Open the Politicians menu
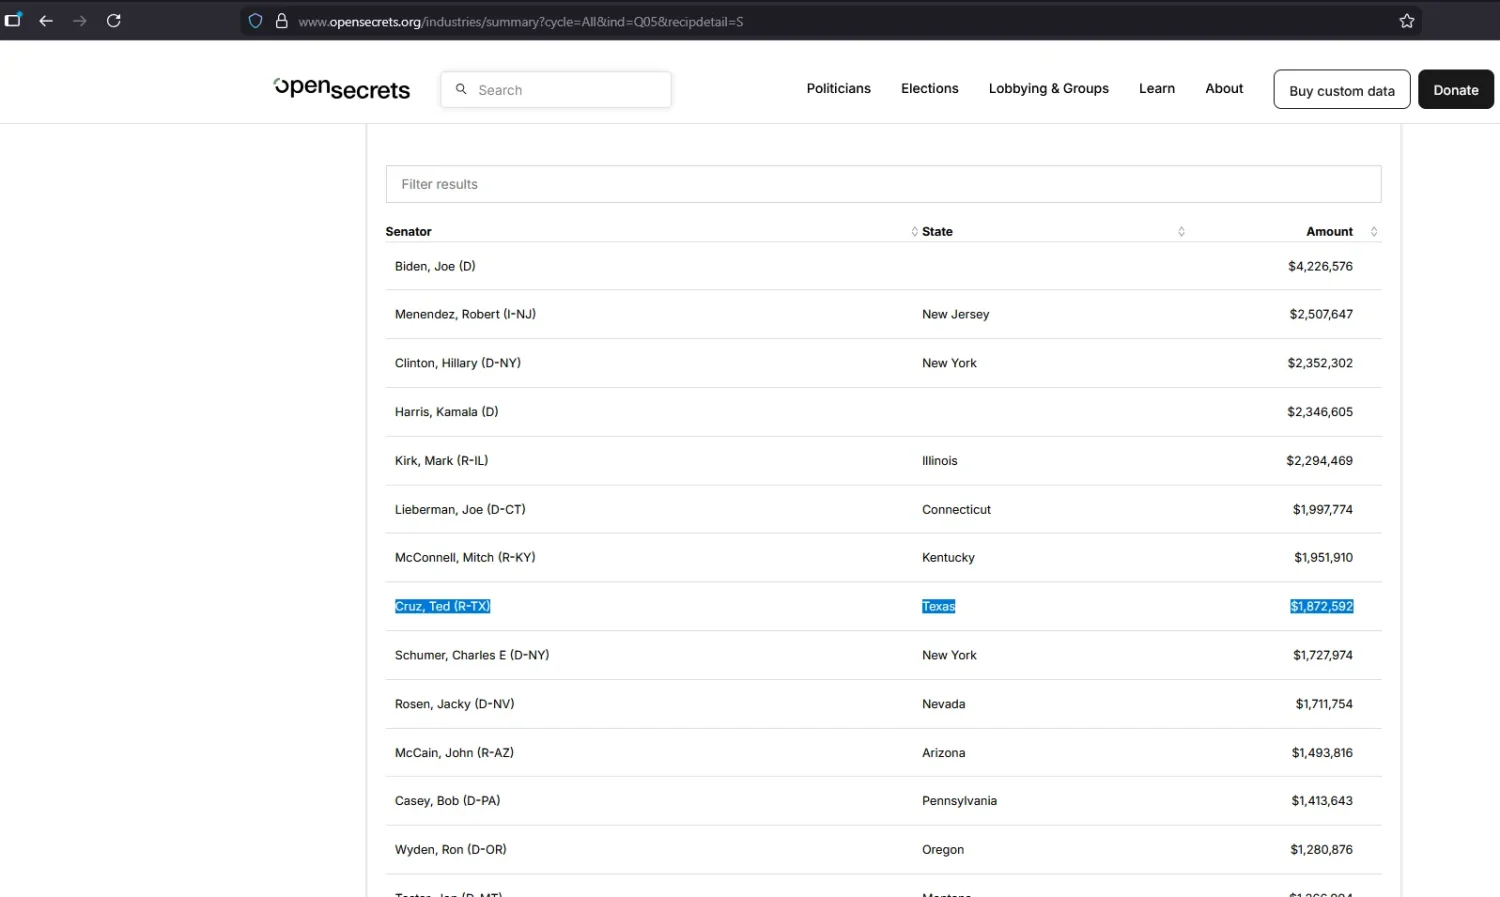The height and width of the screenshot is (897, 1500). click(x=838, y=89)
